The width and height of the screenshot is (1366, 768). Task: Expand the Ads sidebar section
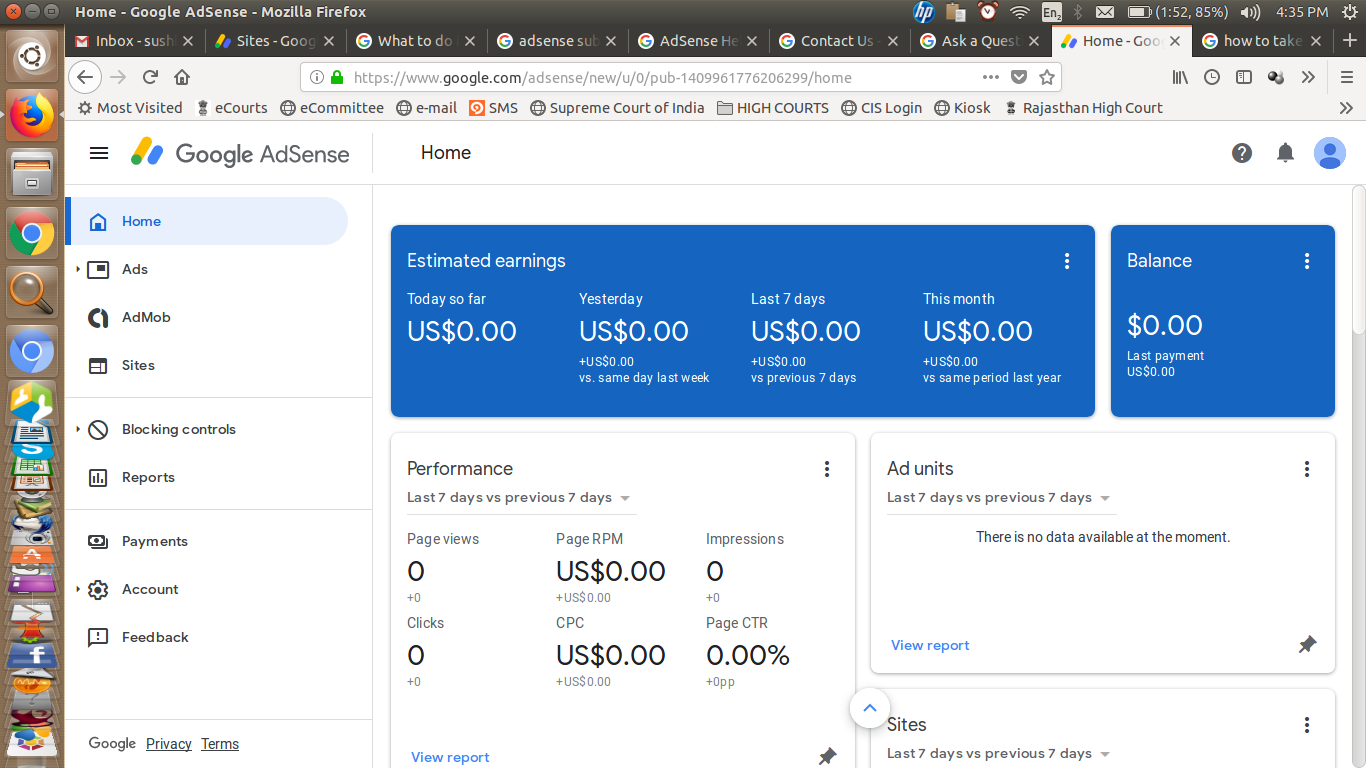[78, 269]
